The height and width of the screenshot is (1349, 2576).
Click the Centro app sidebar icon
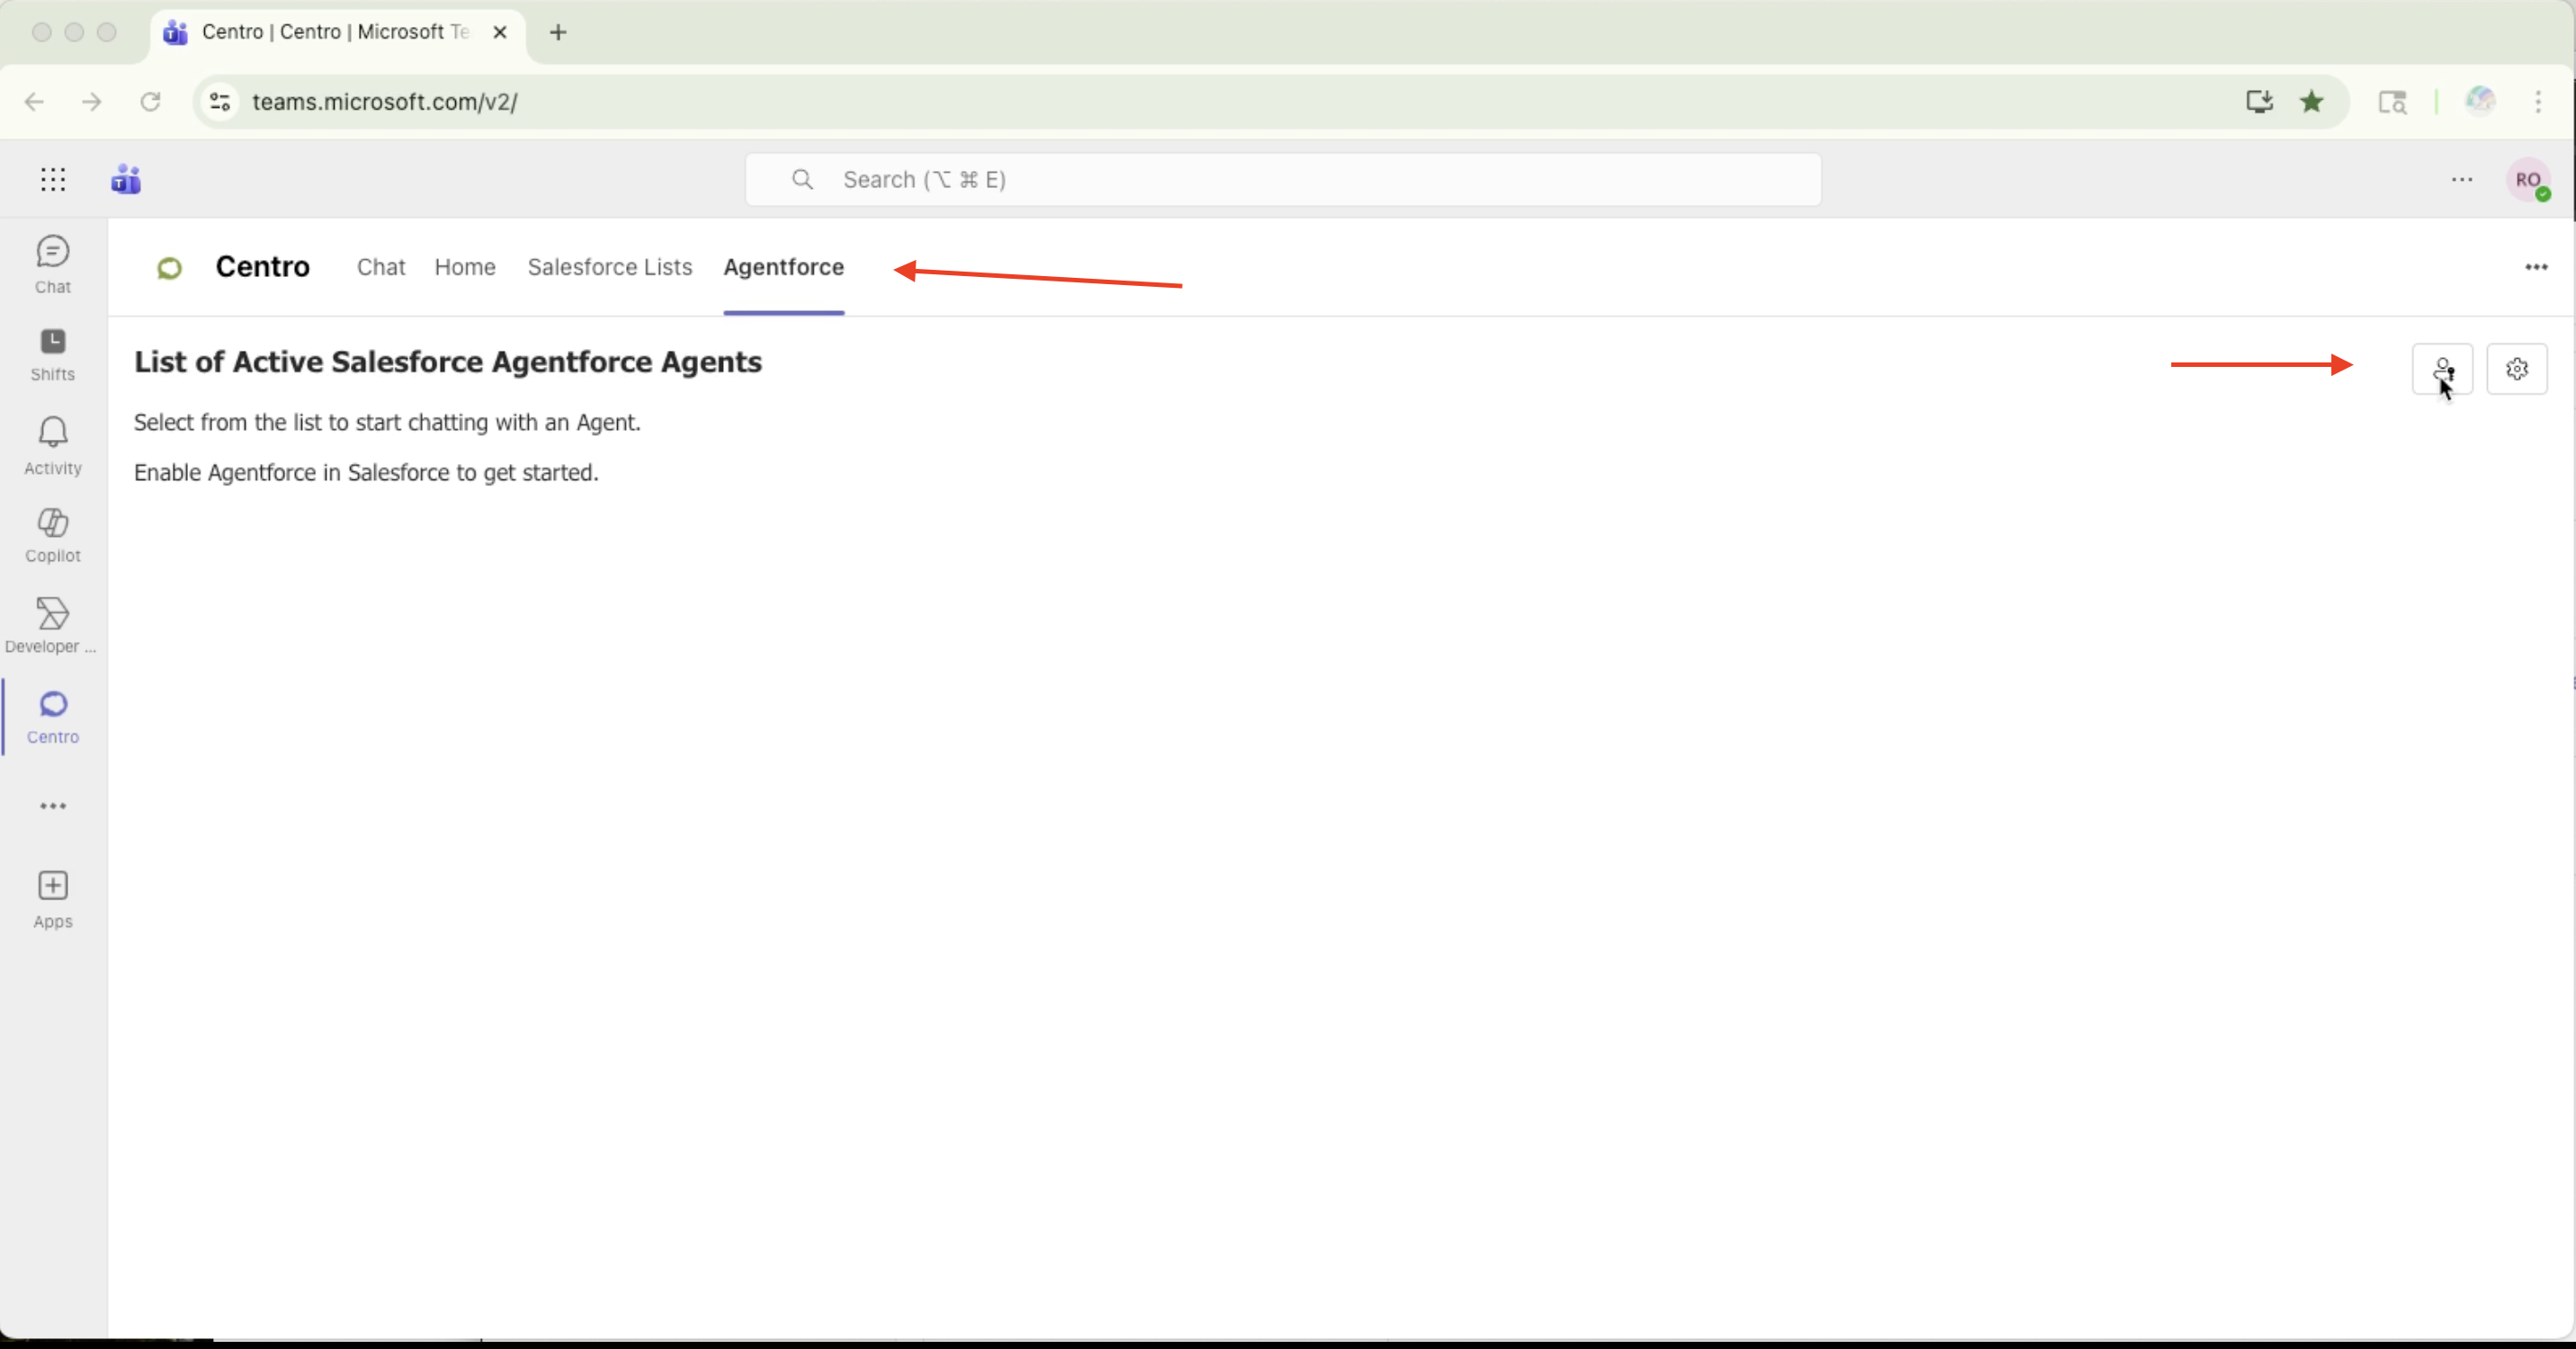point(53,716)
